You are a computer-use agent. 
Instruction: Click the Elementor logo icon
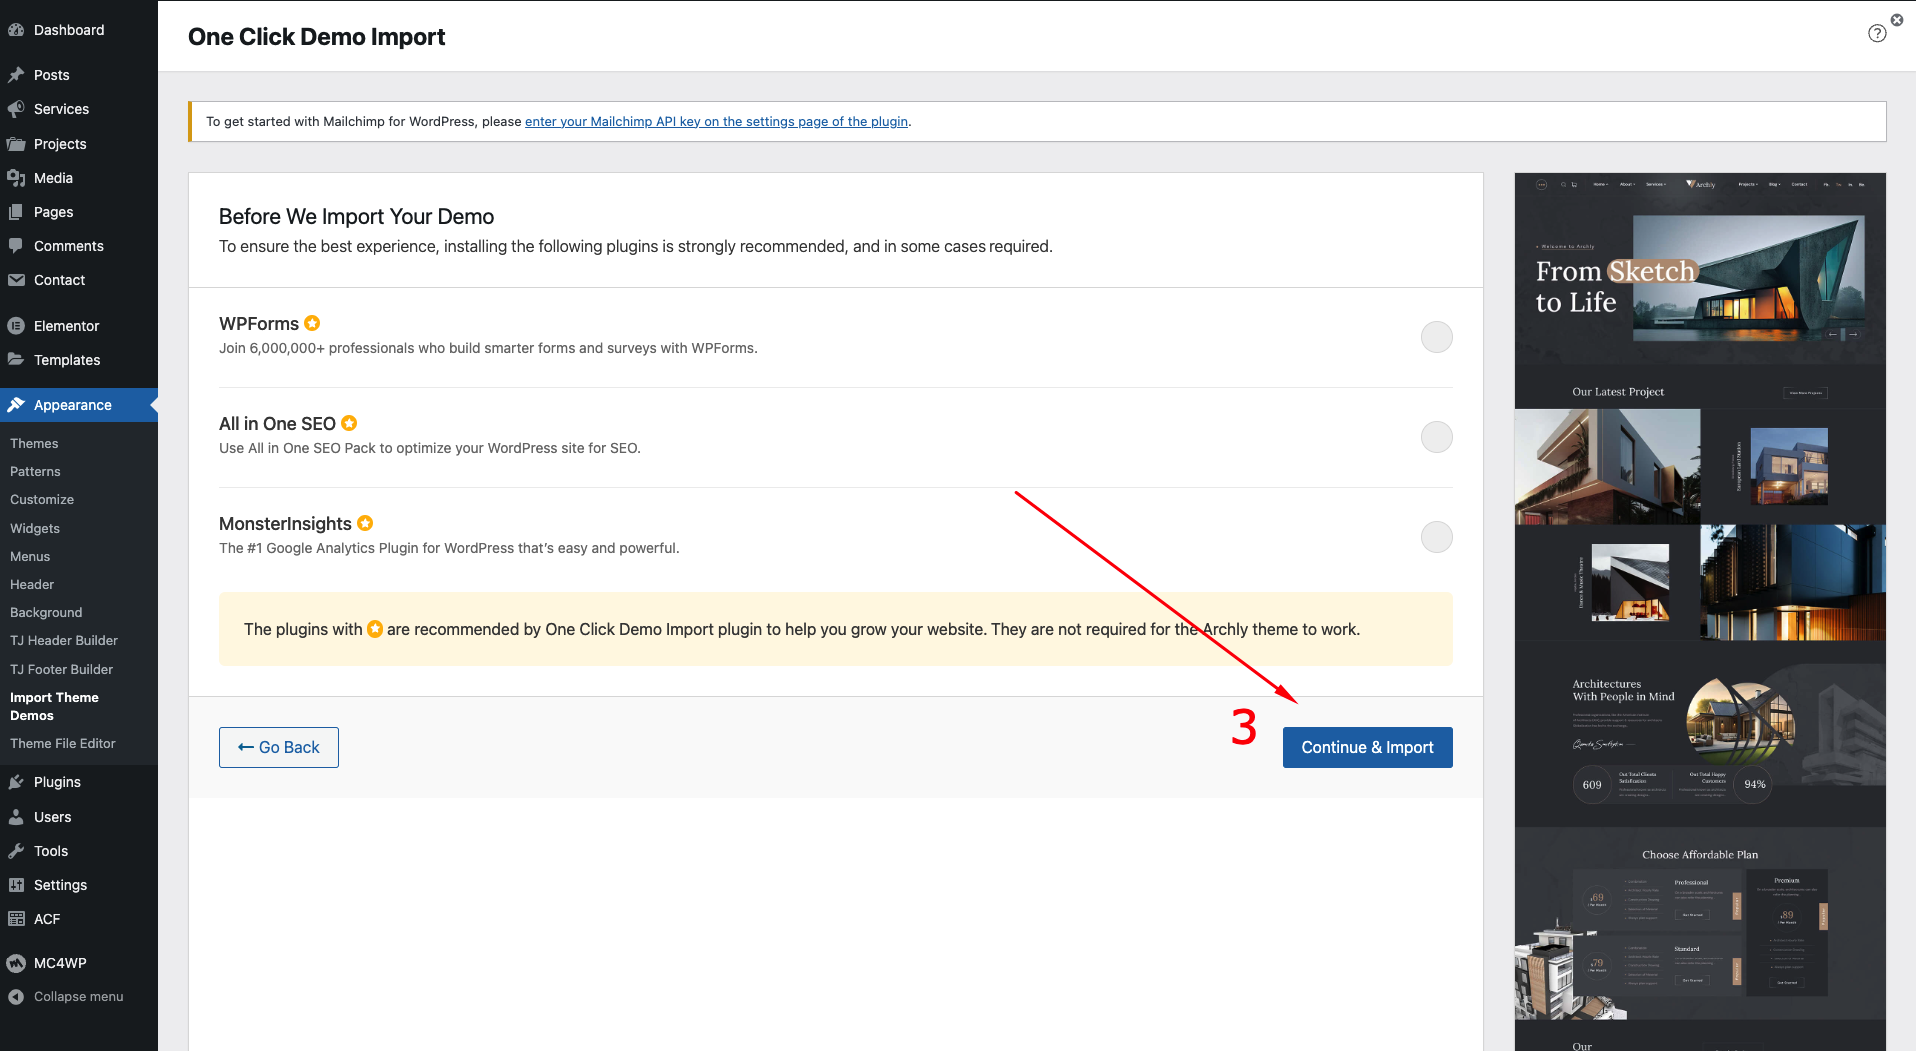coord(16,326)
